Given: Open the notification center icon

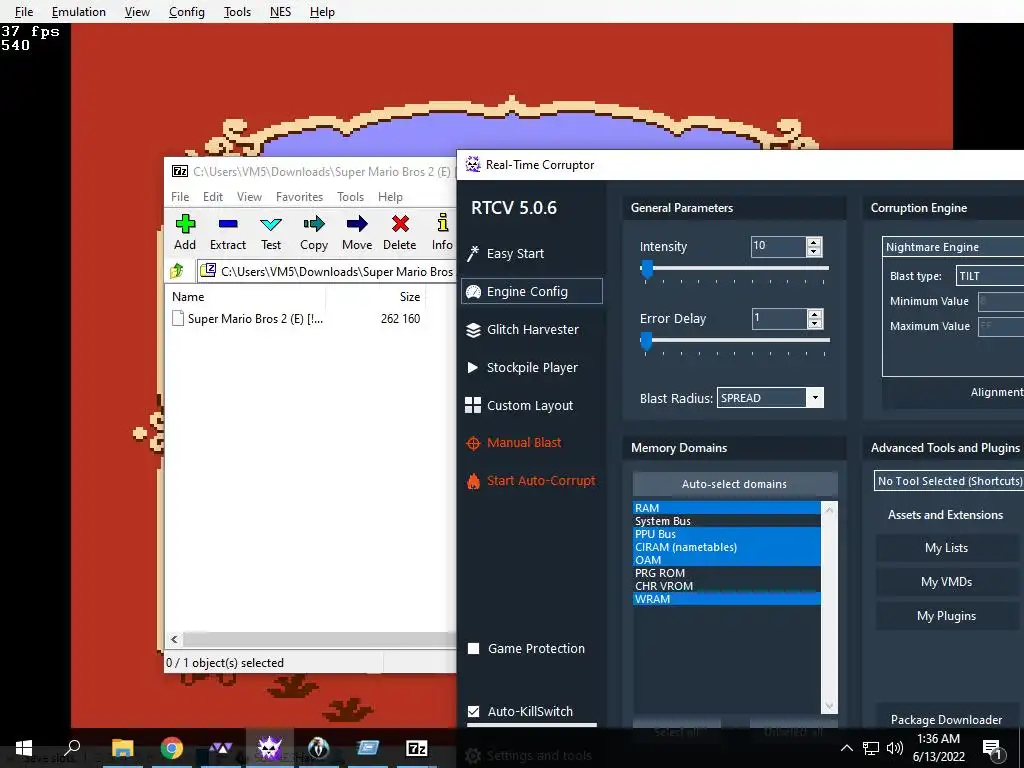Looking at the screenshot, I should [x=991, y=748].
